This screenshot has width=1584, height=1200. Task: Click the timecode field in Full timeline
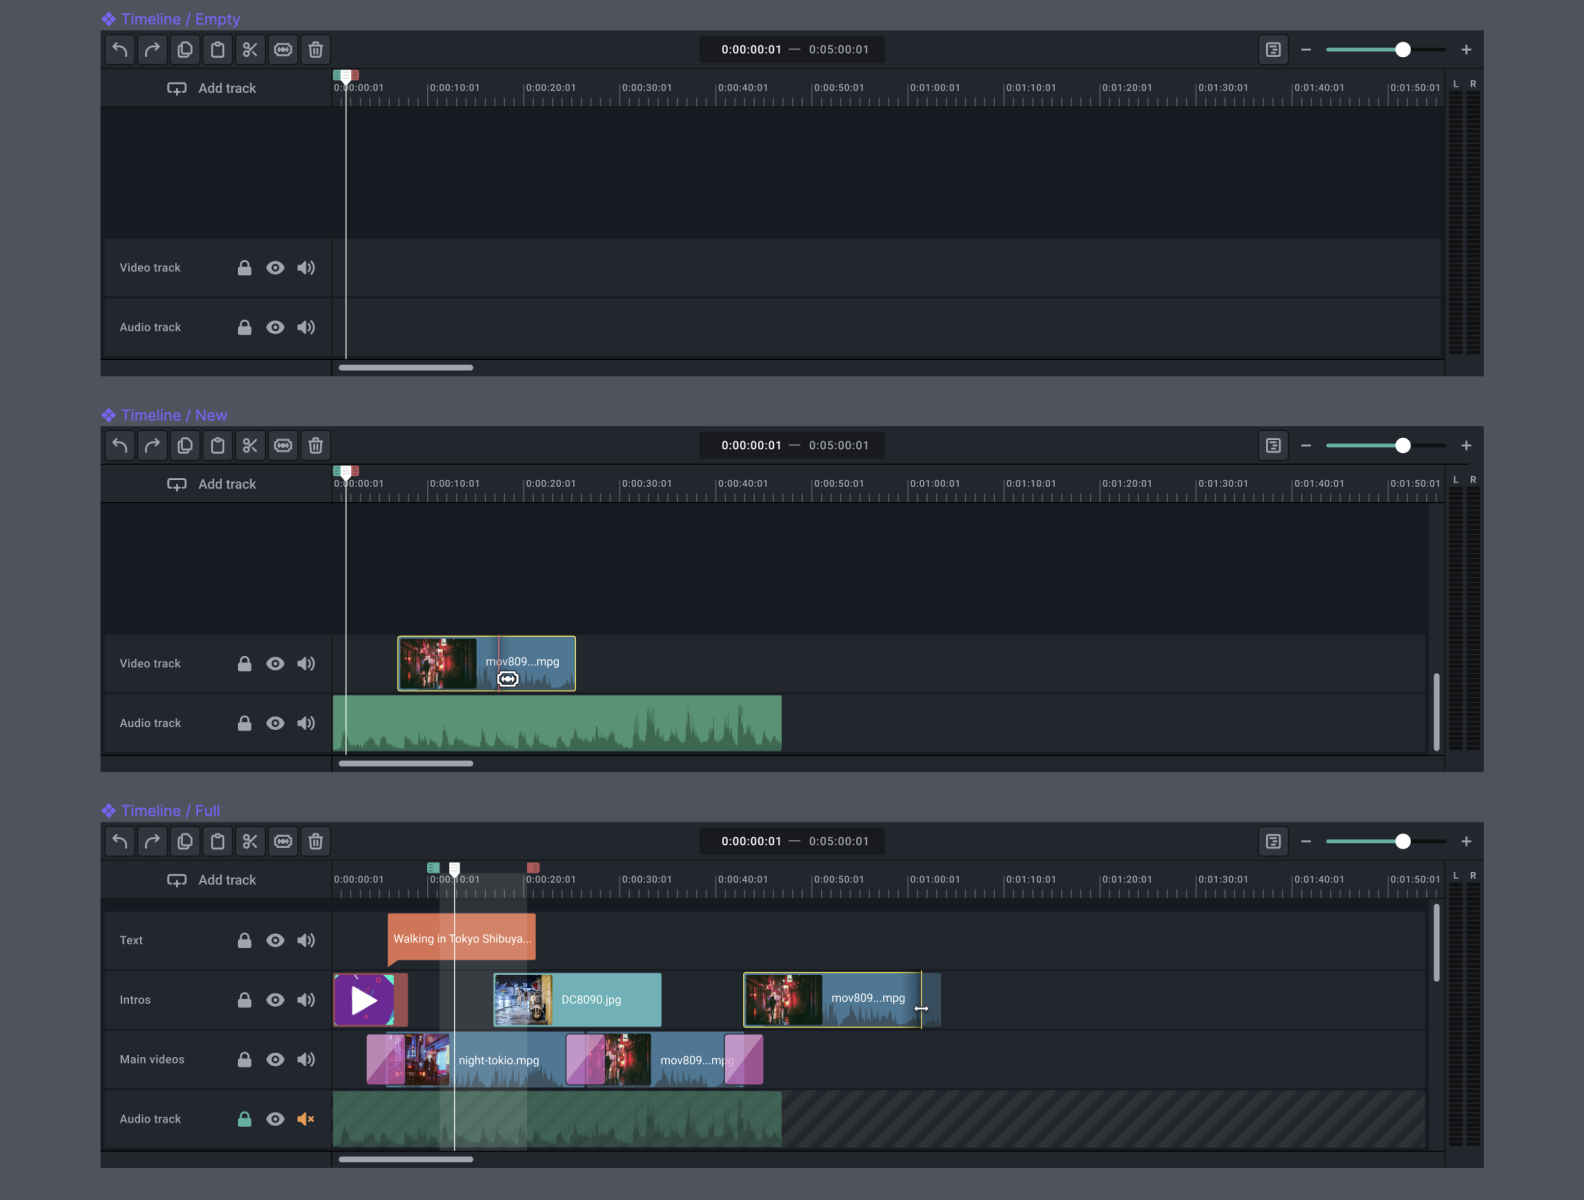792,841
